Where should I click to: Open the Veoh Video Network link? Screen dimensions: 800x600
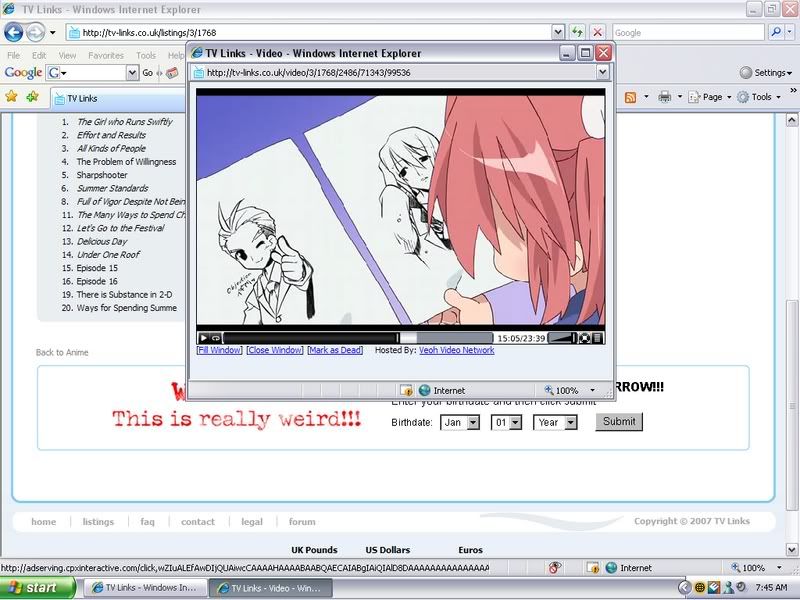(x=457, y=350)
